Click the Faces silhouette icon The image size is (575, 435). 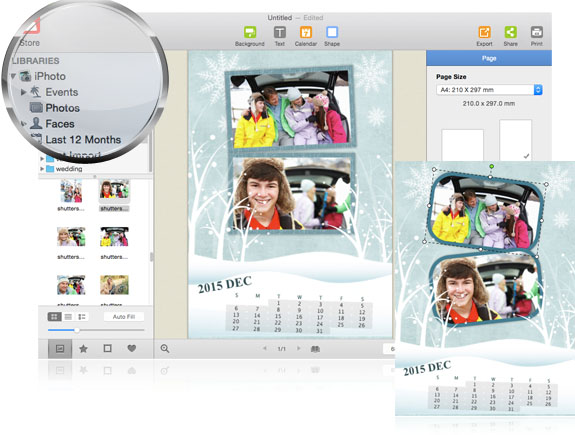(36, 123)
